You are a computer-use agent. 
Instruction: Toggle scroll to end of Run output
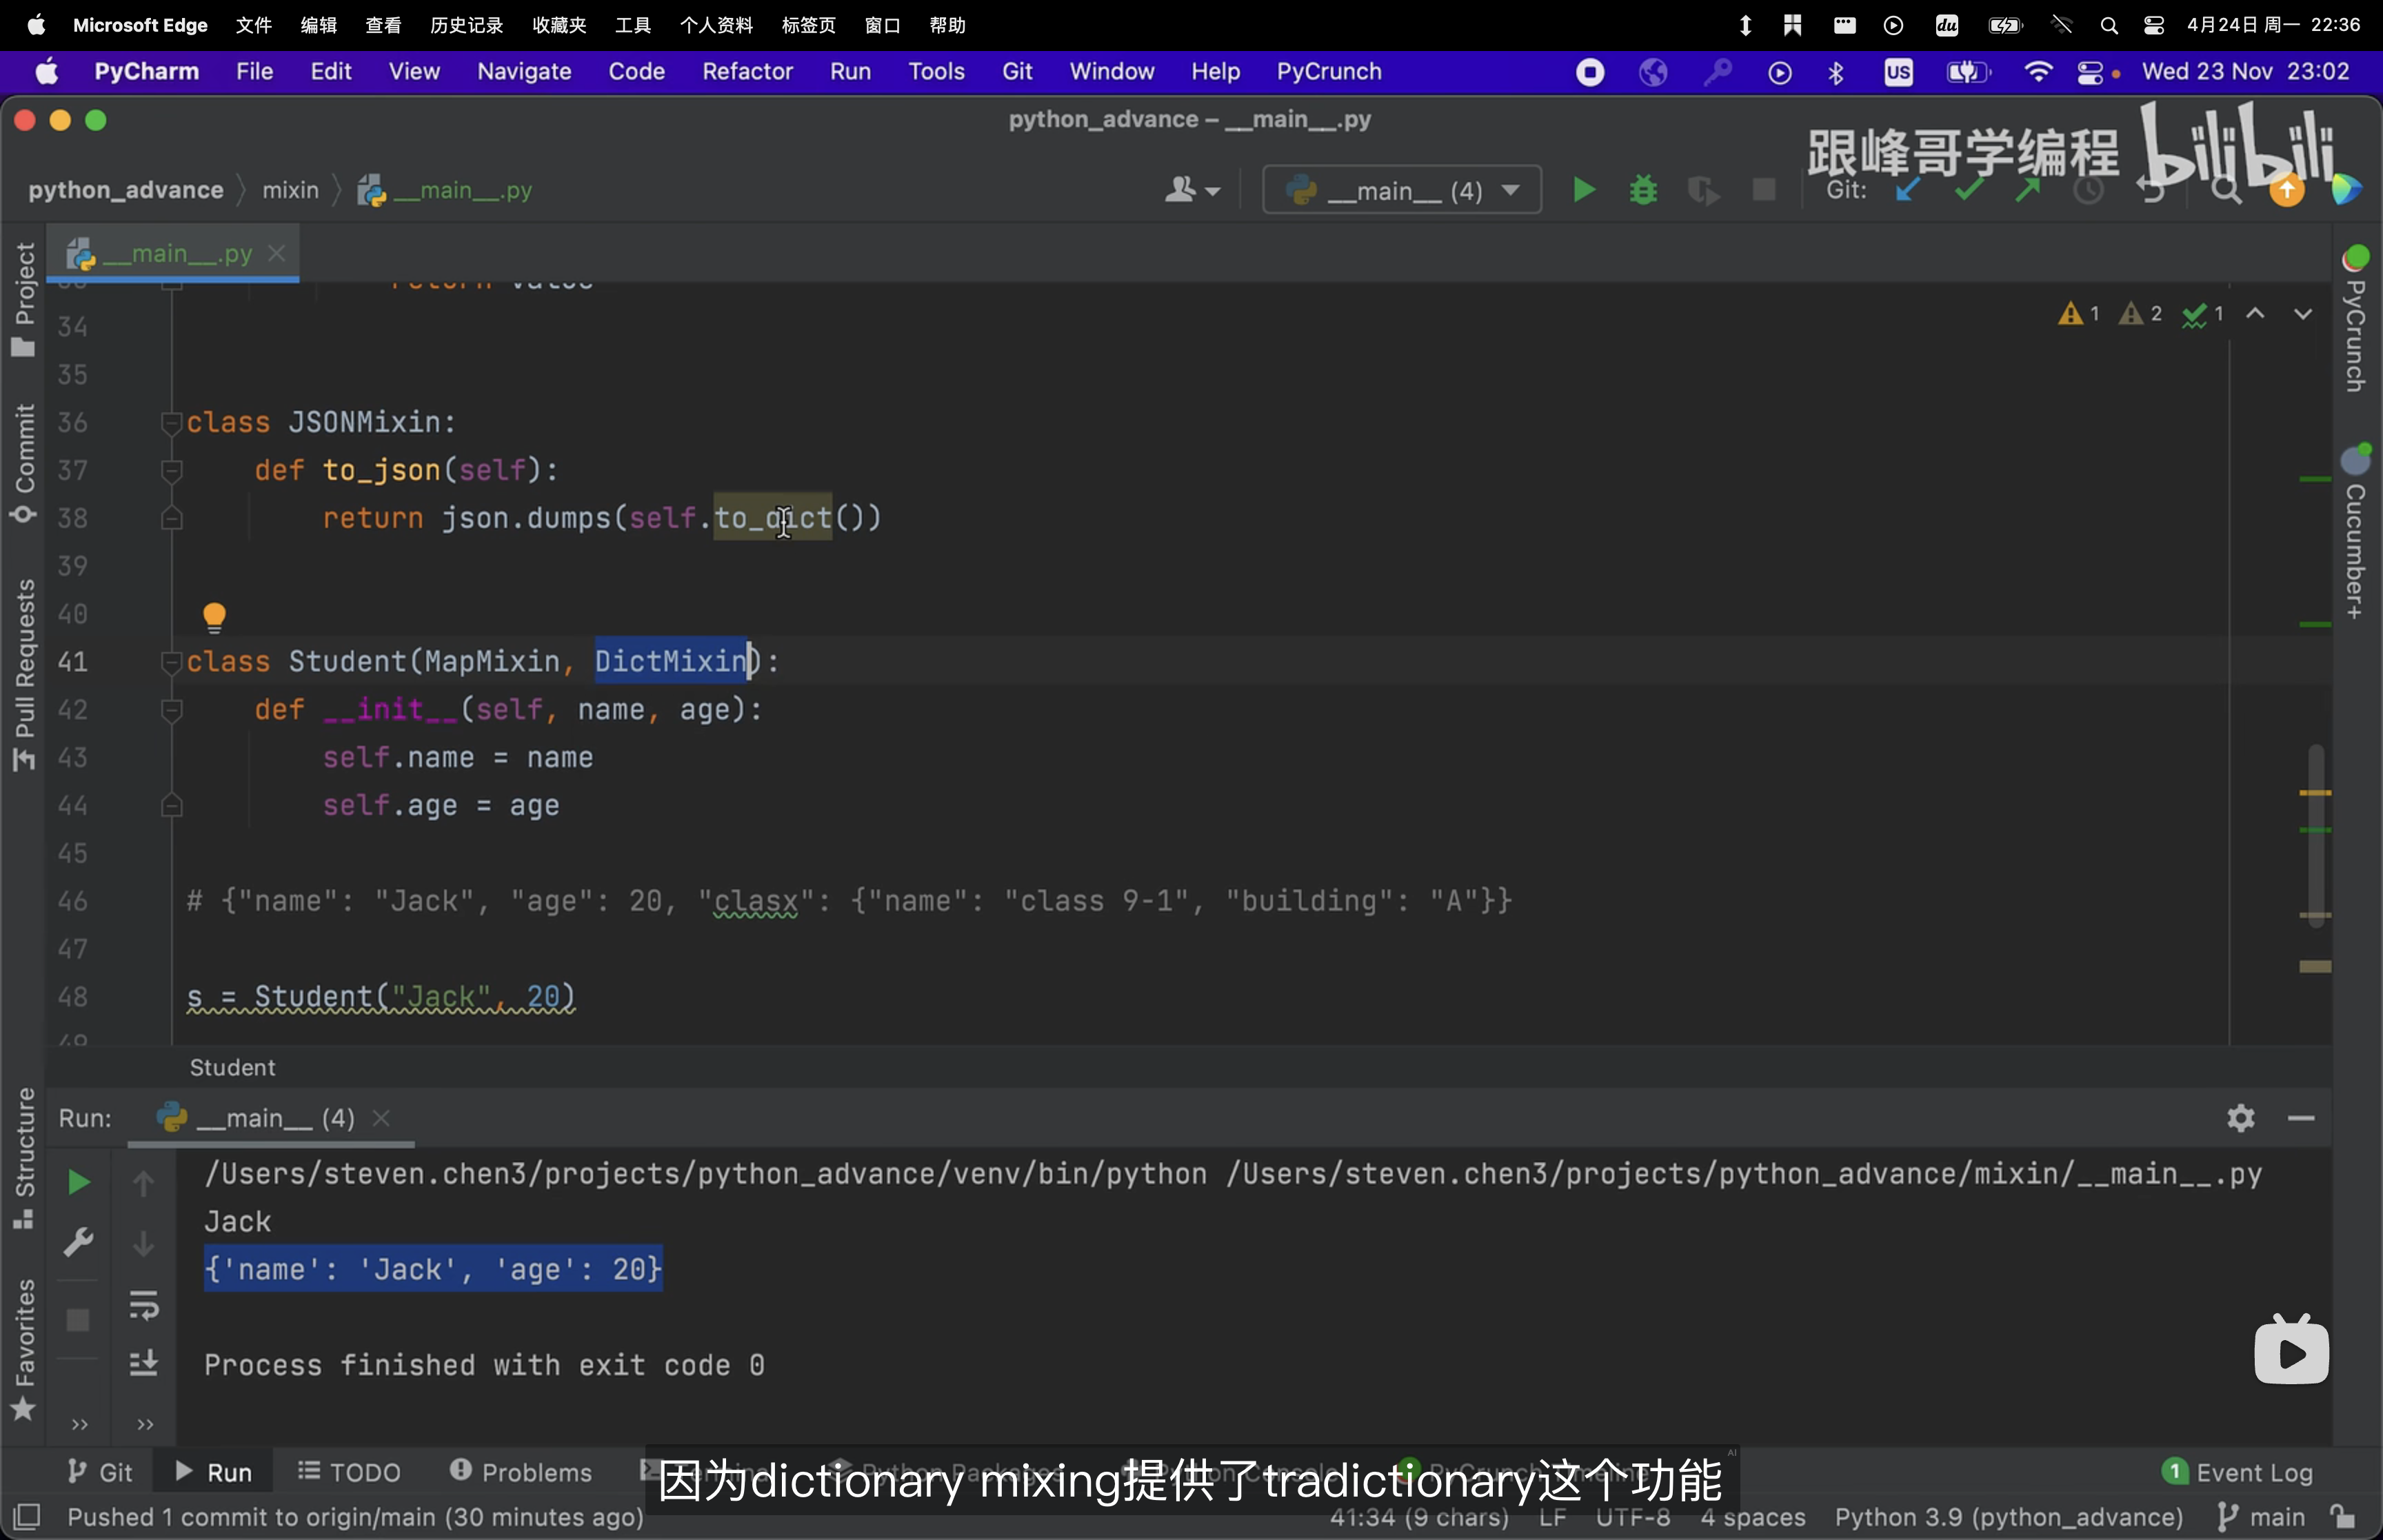pos(144,1363)
